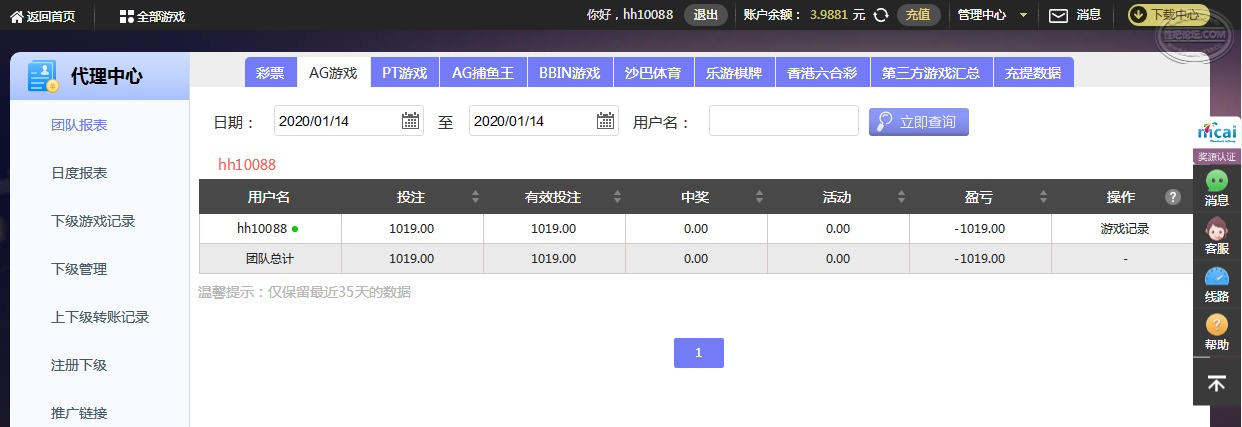Select 团队报表 in sidebar

pyautogui.click(x=79, y=125)
